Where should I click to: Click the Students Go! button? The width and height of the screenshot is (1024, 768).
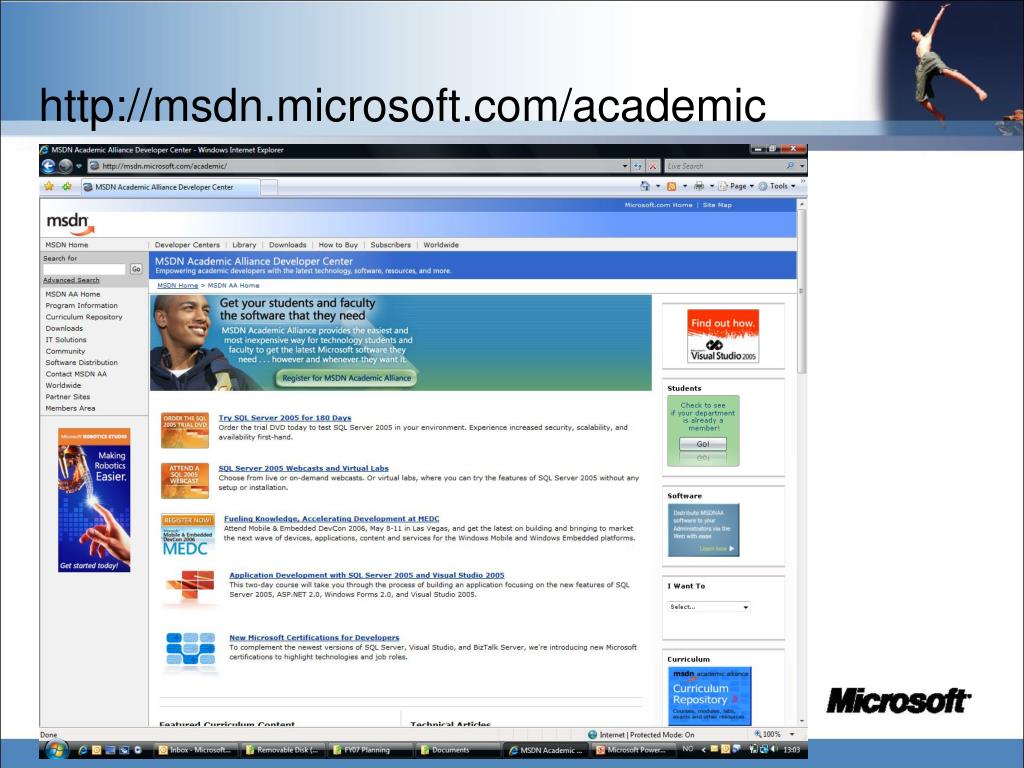[703, 444]
